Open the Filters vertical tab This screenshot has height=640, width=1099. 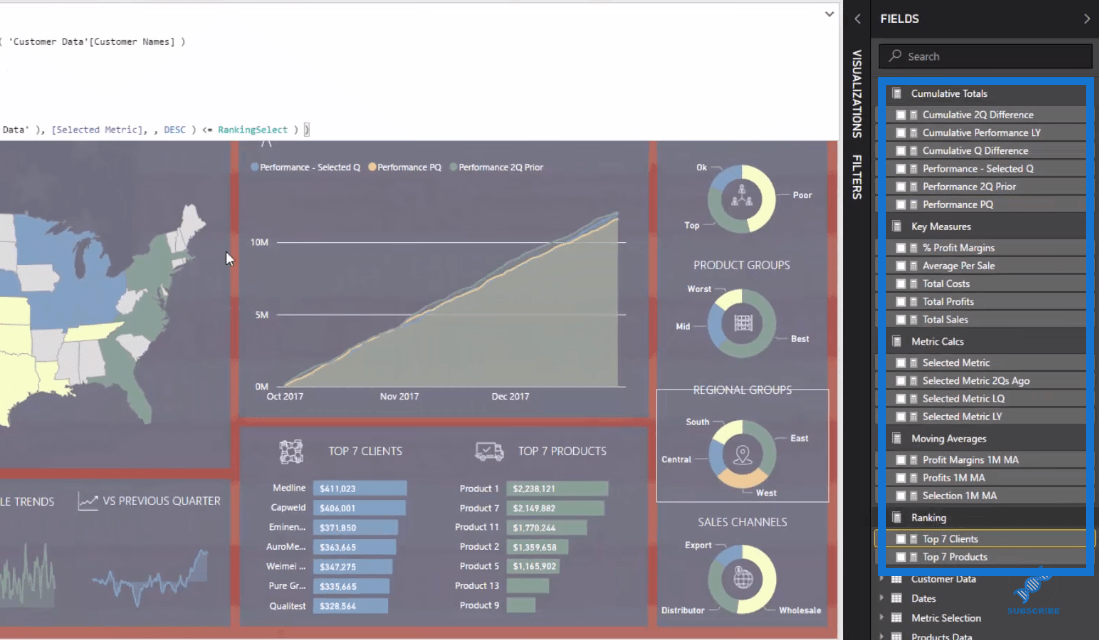[856, 177]
